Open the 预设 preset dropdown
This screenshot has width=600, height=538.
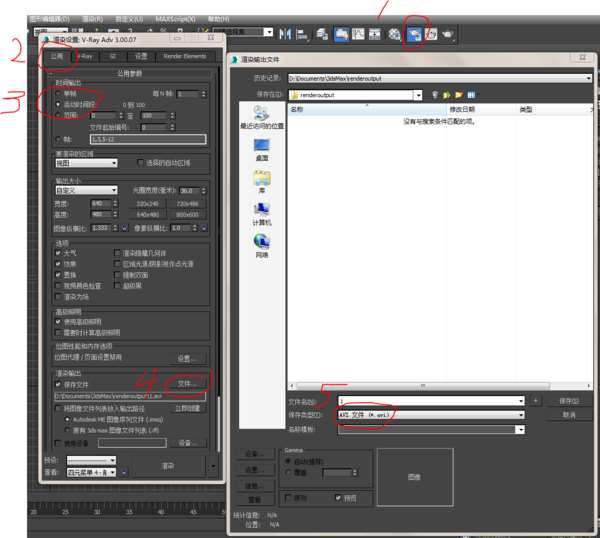(91, 460)
